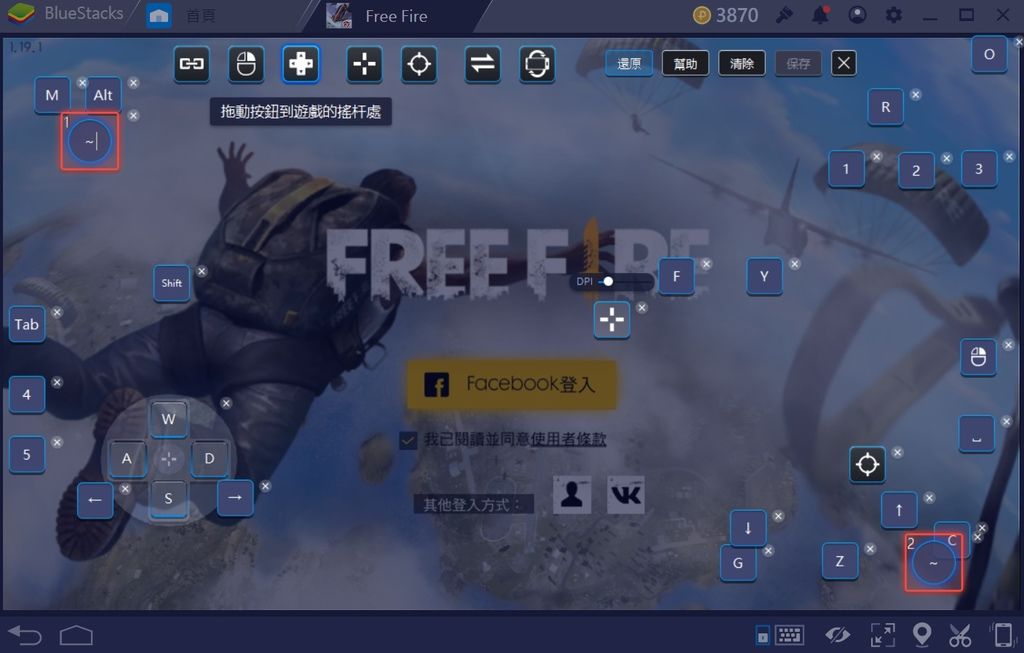
Task: Select the link/chain tool in keymapping toolbar
Action: point(191,64)
